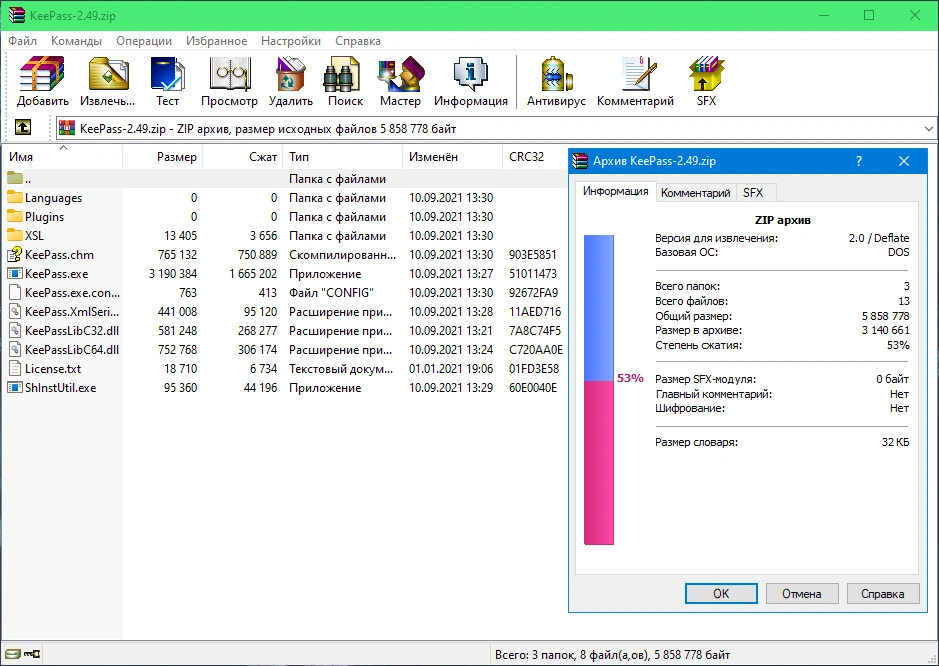Switch to the Комментарий tab in dialog
The width and height of the screenshot is (939, 666).
(695, 193)
